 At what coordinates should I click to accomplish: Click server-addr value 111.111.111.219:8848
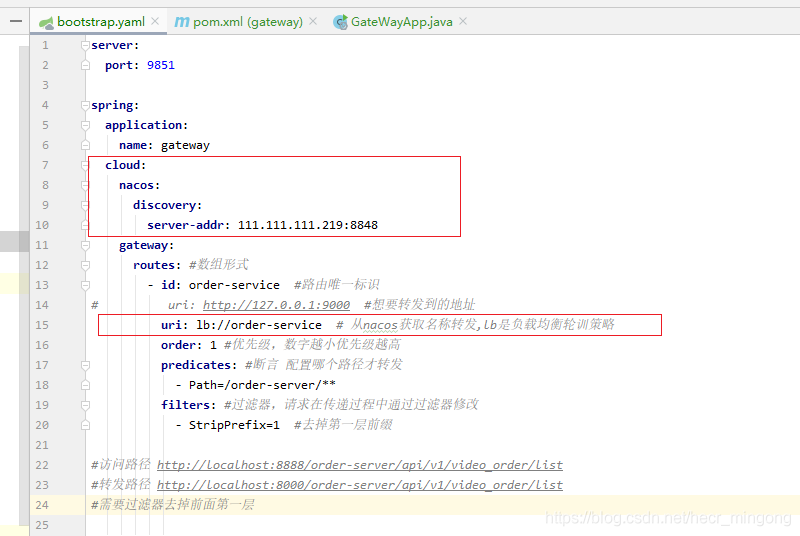coord(308,225)
